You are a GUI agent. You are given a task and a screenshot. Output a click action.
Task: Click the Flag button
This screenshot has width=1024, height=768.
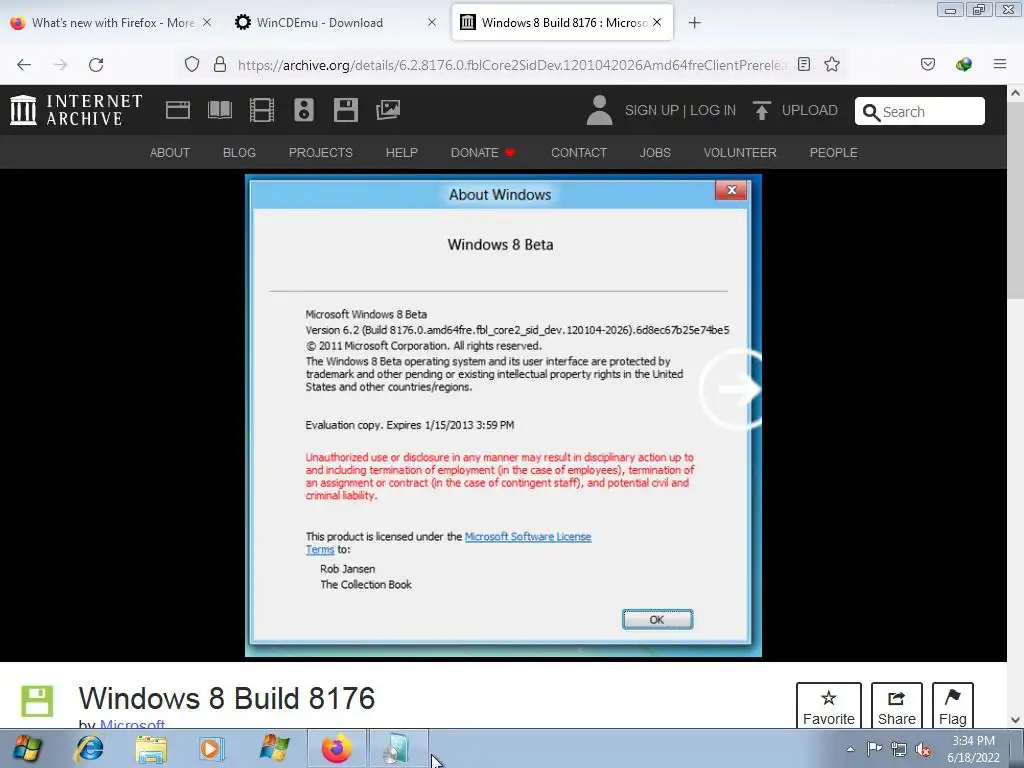coord(953,706)
